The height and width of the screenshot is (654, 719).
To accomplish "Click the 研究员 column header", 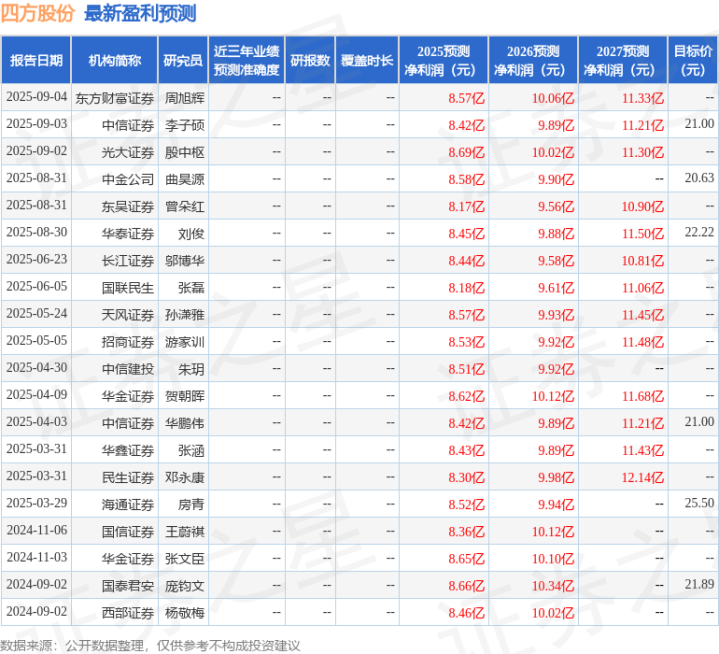I will pos(183,60).
